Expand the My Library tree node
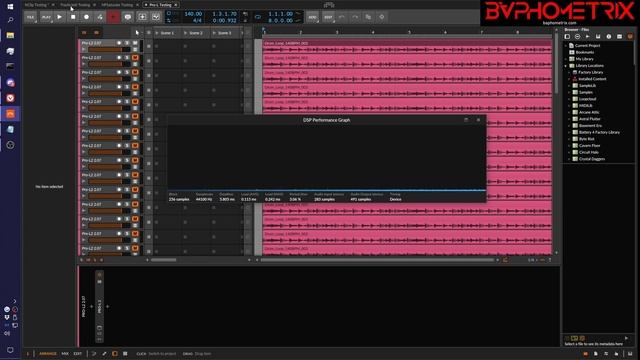 566,59
